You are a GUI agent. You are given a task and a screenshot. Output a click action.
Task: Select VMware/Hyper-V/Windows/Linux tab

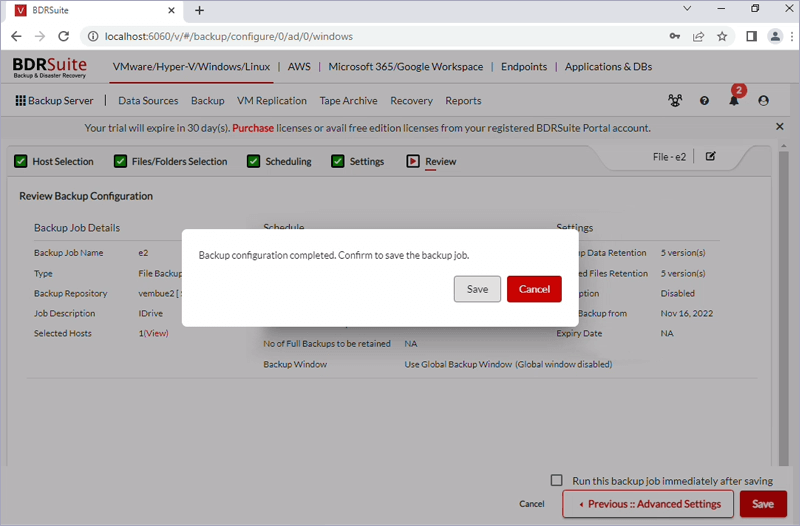pyautogui.click(x=191, y=67)
